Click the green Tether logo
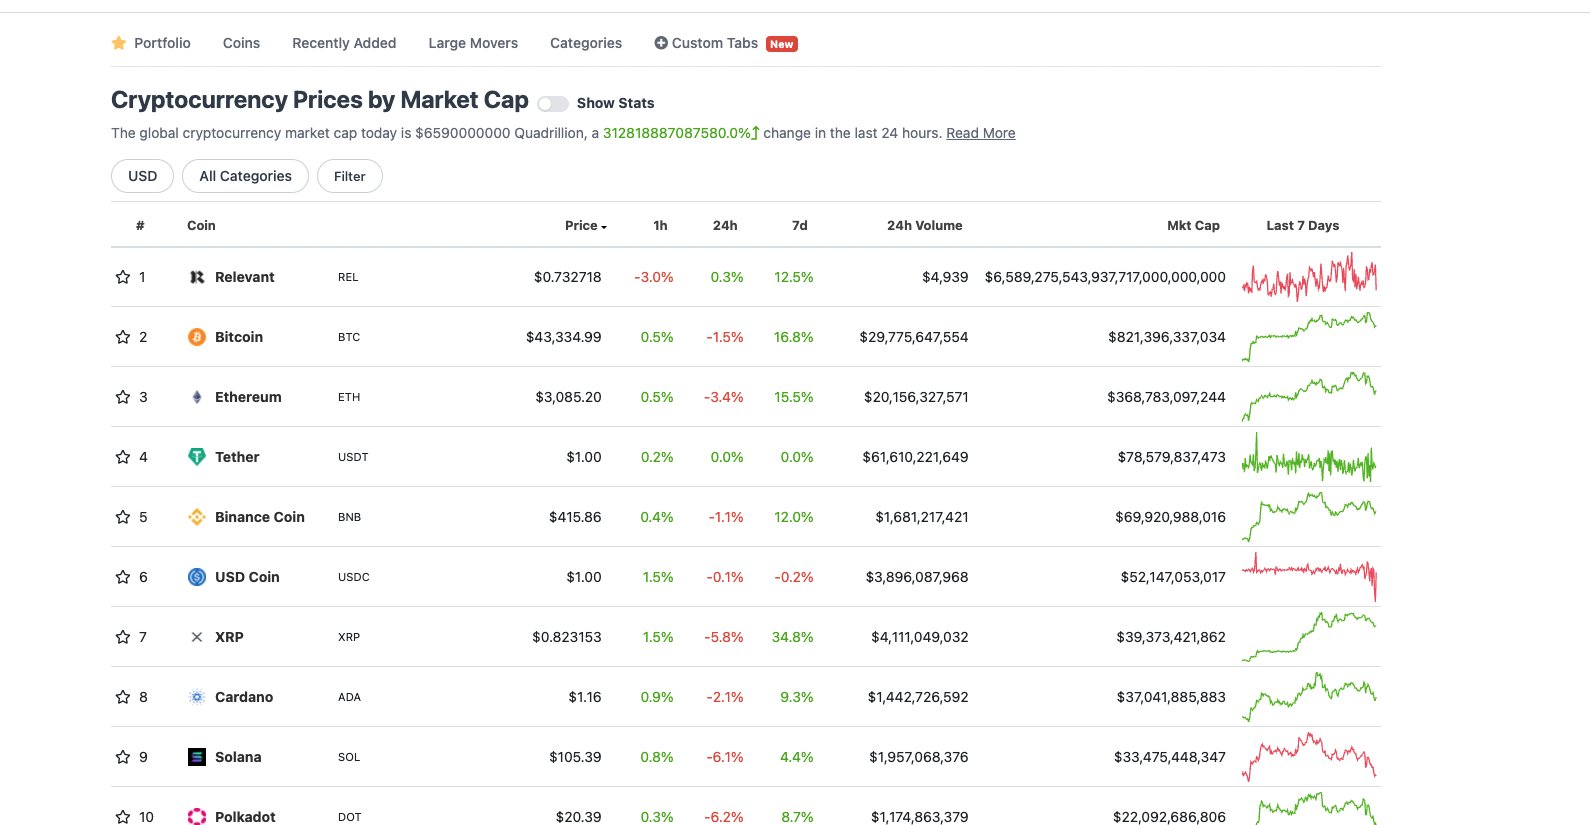Image resolution: width=1590 pixels, height=825 pixels. pos(197,457)
